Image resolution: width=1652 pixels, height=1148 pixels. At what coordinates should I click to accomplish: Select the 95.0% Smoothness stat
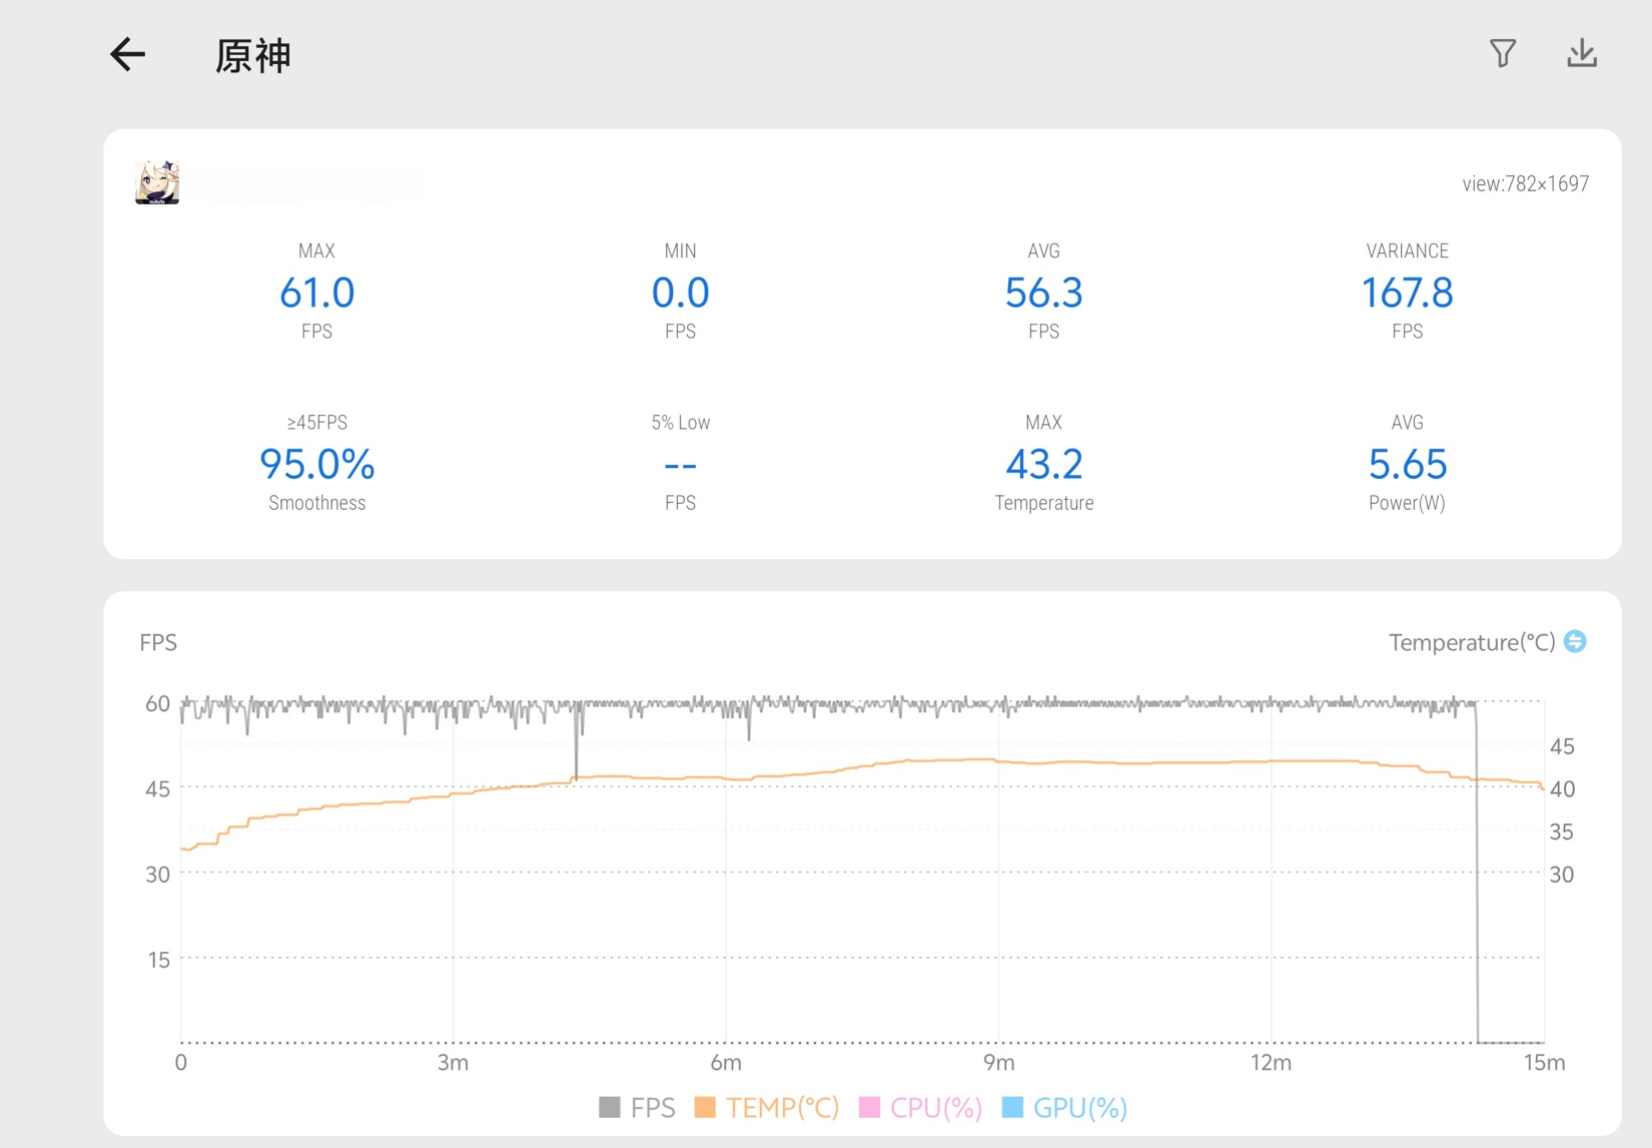click(x=317, y=463)
